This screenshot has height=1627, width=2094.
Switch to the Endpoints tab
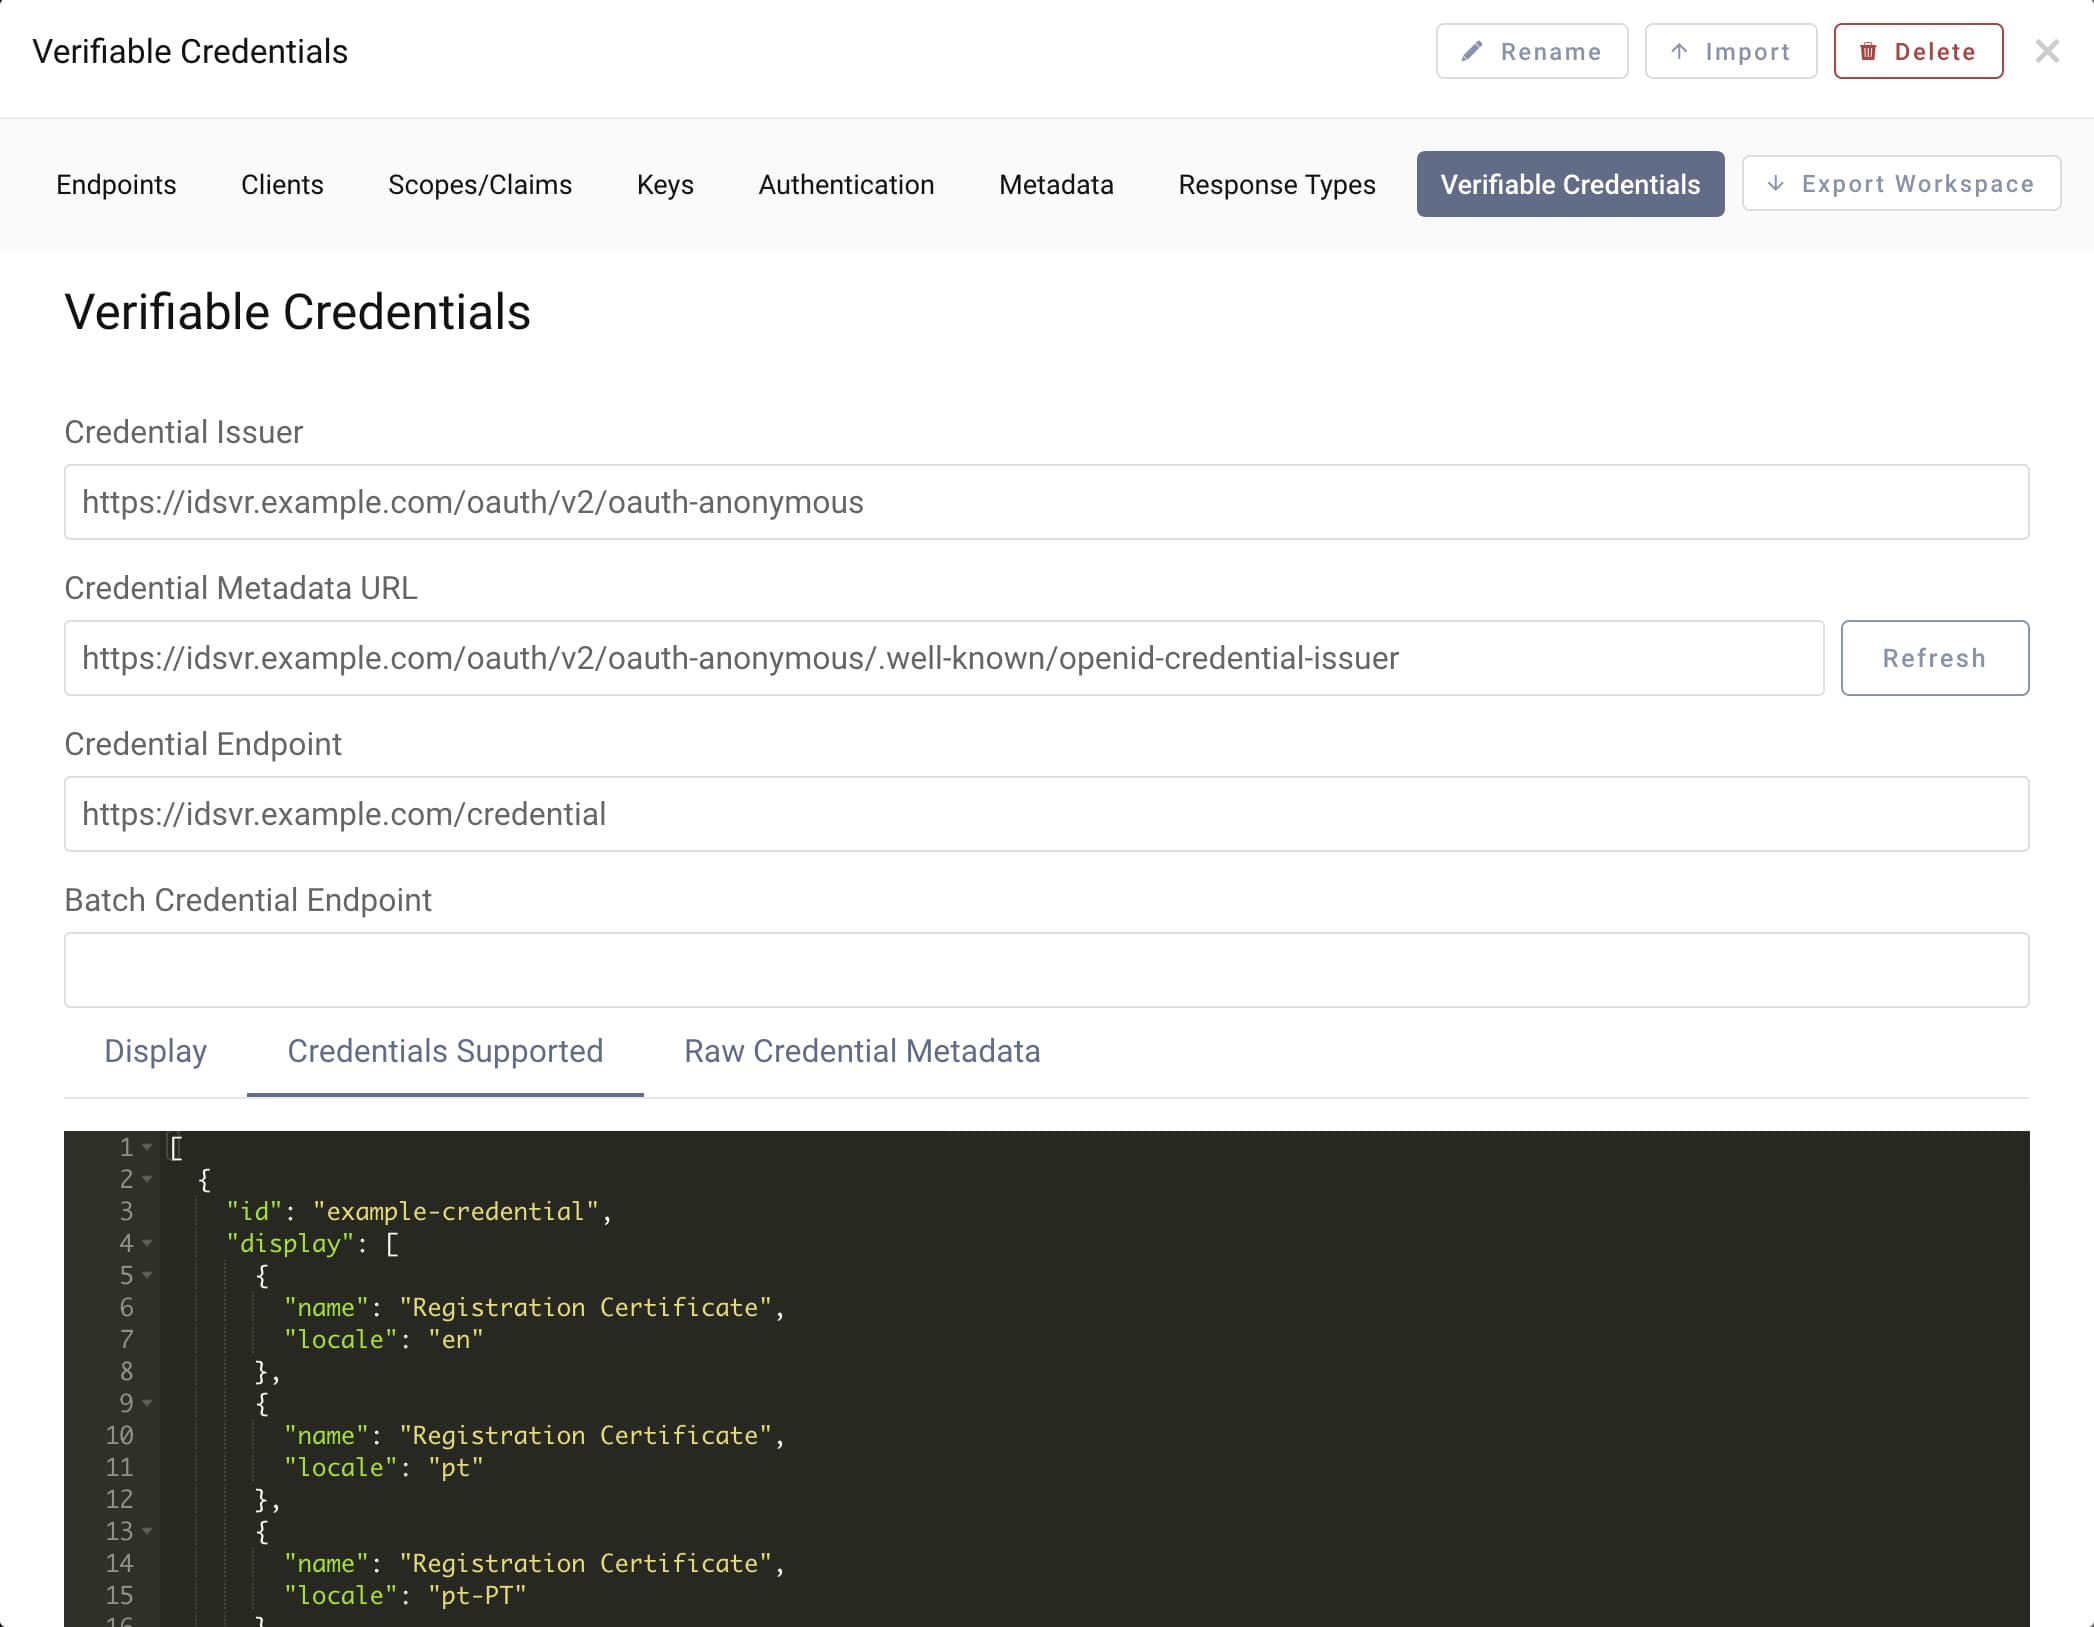[116, 184]
